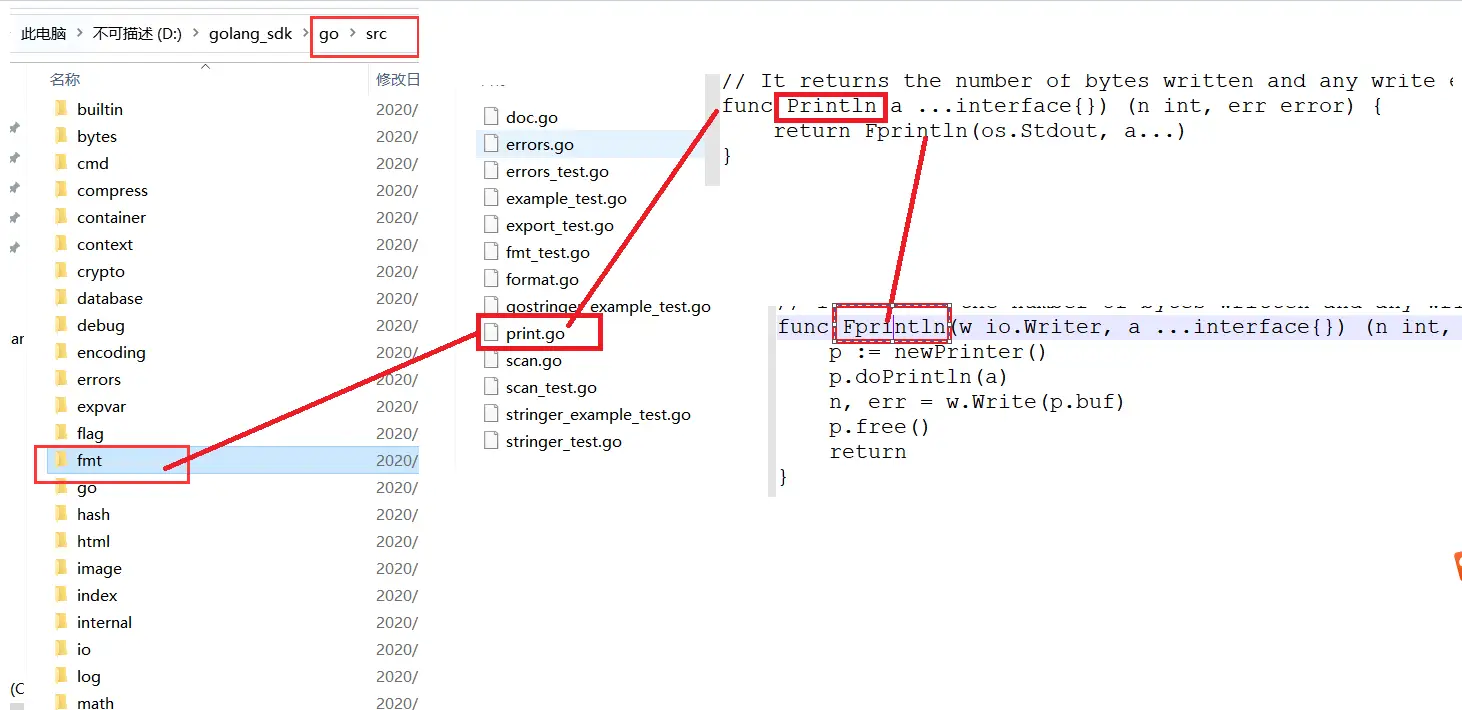The width and height of the screenshot is (1462, 710).
Task: Click the Fprintln function name in code
Action: [x=893, y=327]
